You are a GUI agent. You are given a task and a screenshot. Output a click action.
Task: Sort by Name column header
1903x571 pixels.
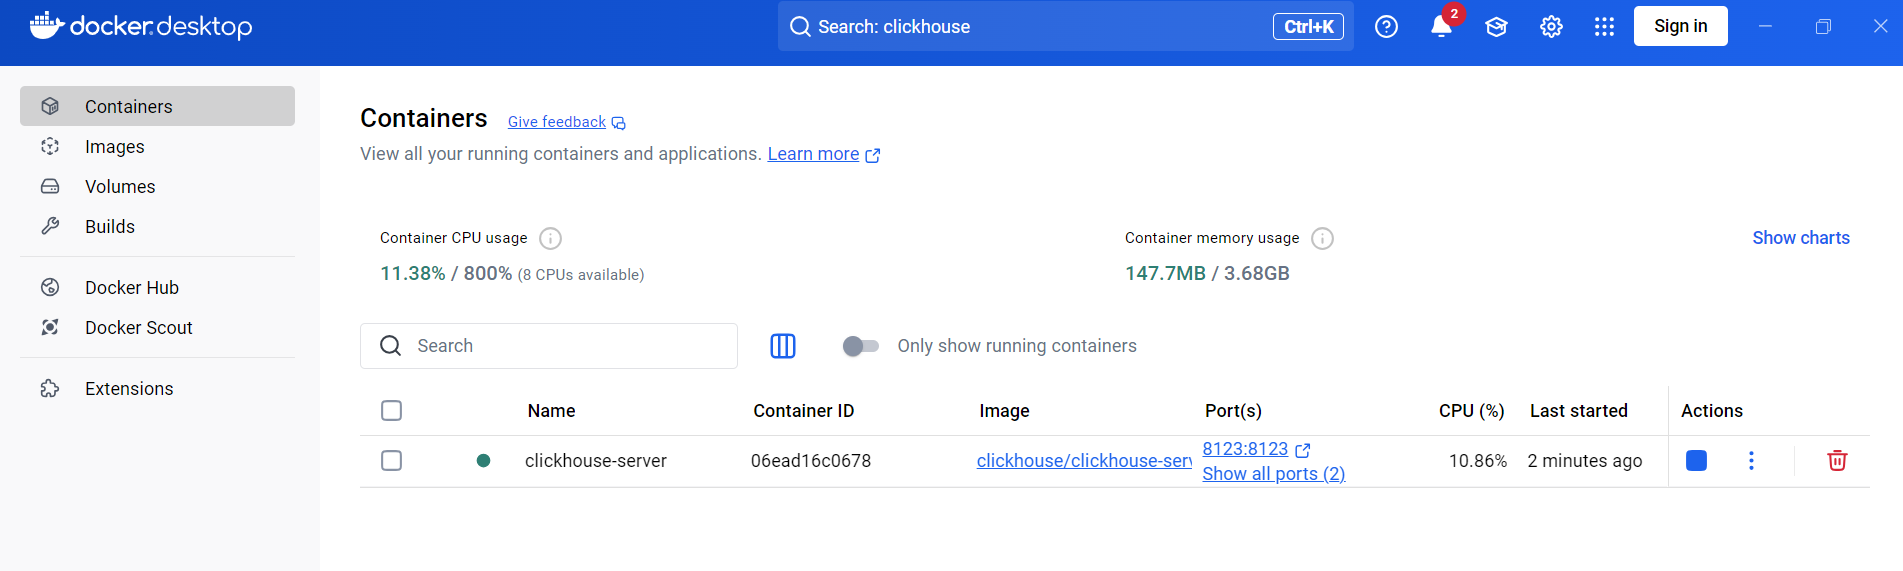[551, 411]
